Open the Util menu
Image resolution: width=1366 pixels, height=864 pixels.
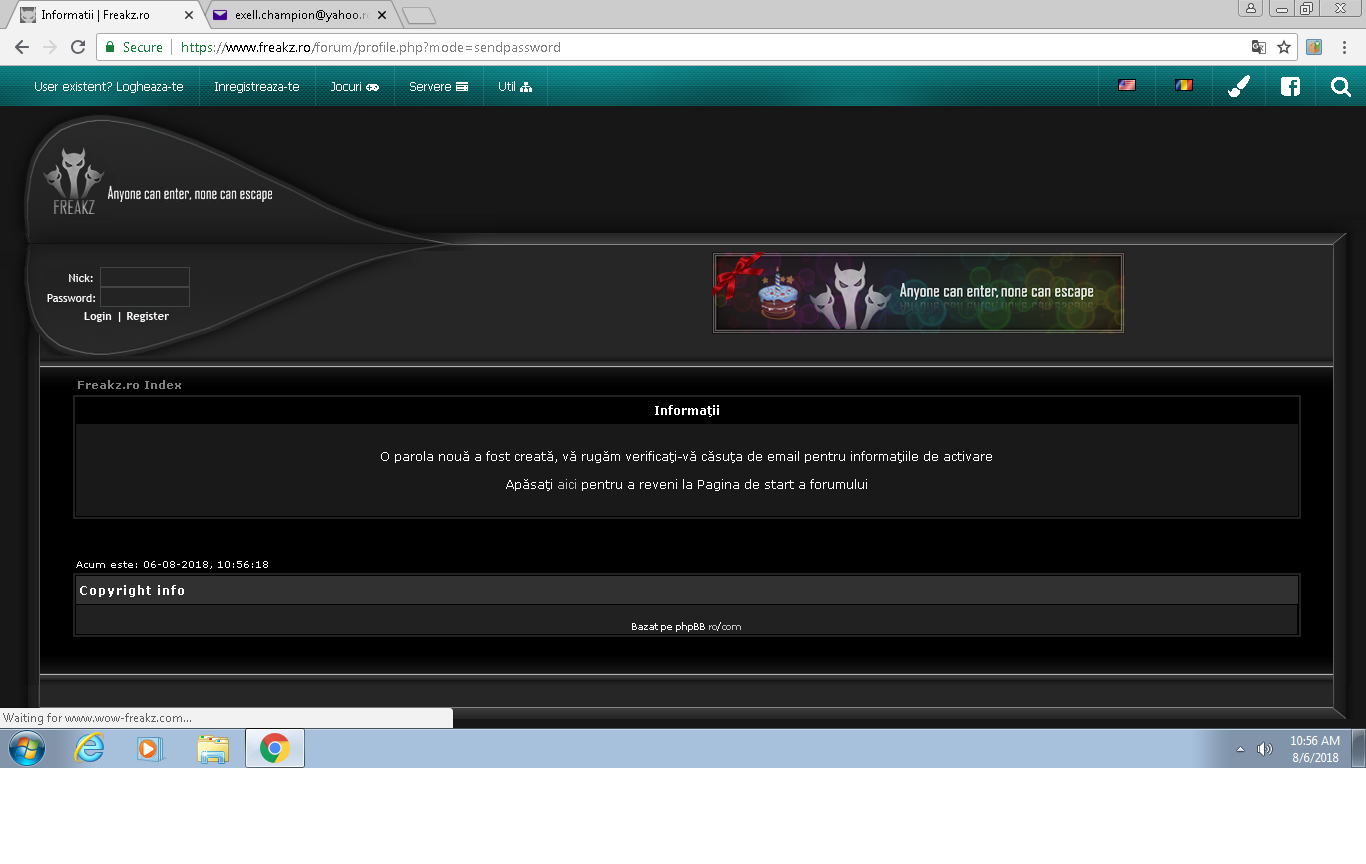pyautogui.click(x=515, y=87)
